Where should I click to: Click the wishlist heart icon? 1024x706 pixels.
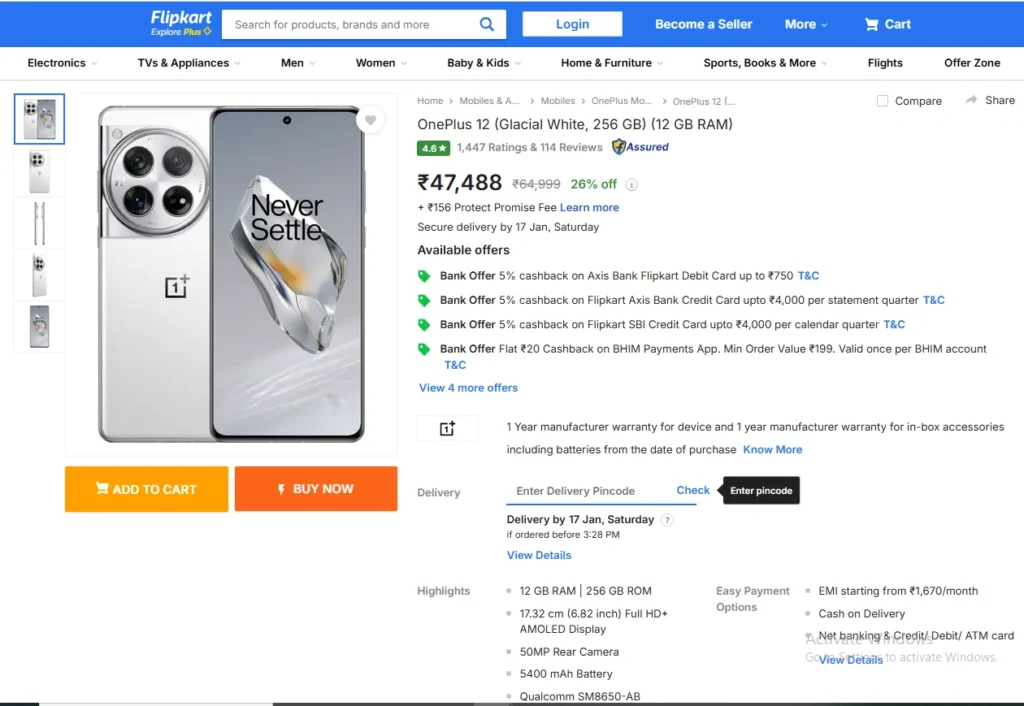point(370,121)
